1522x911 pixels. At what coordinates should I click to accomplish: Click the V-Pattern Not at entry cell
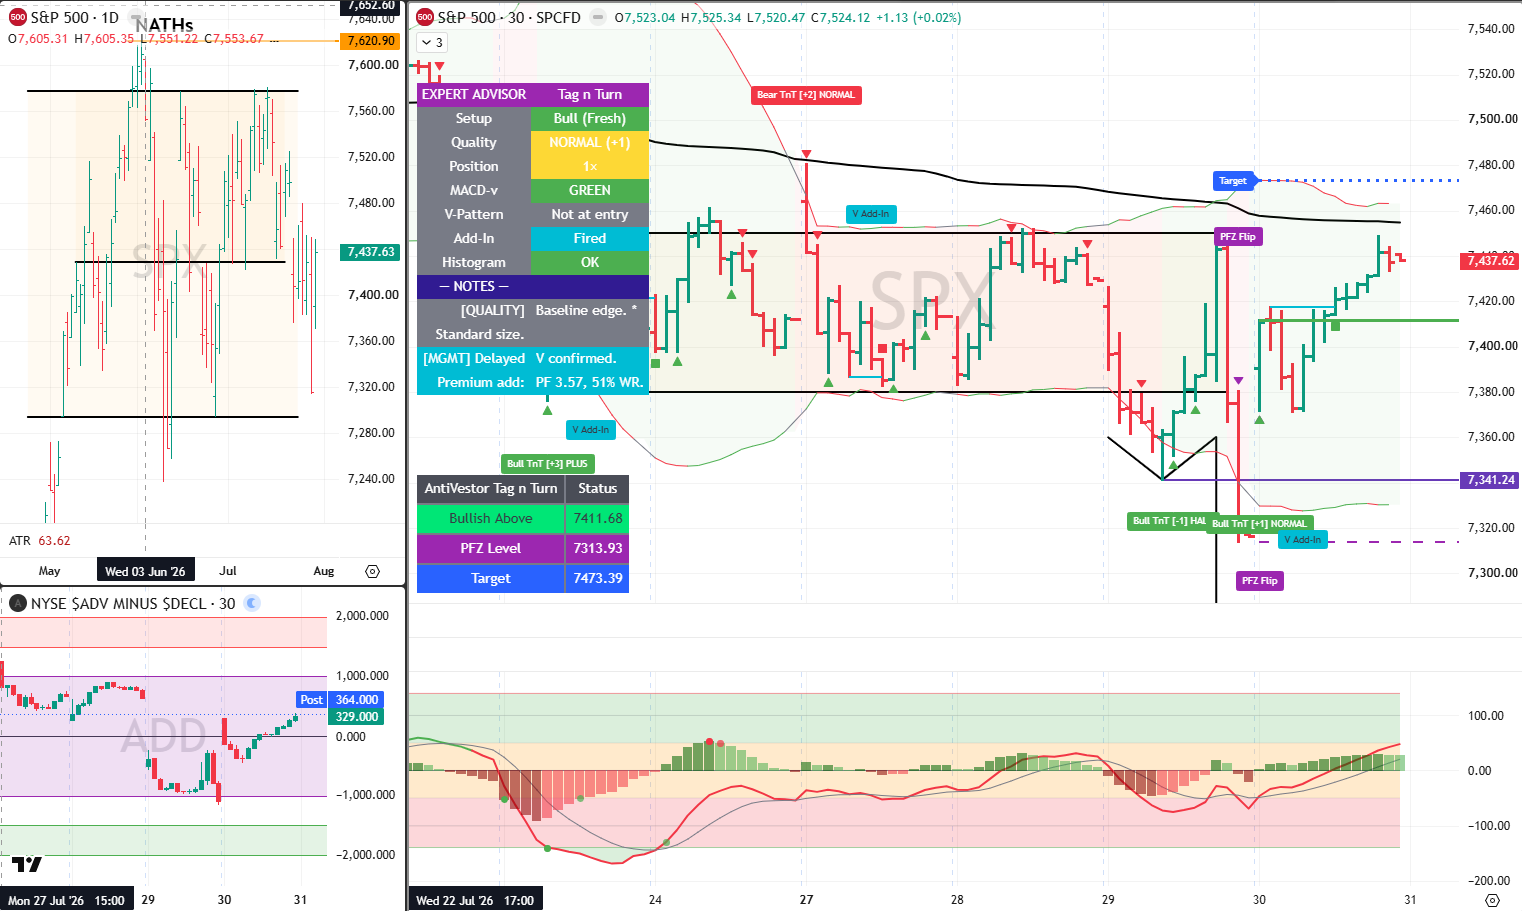590,214
